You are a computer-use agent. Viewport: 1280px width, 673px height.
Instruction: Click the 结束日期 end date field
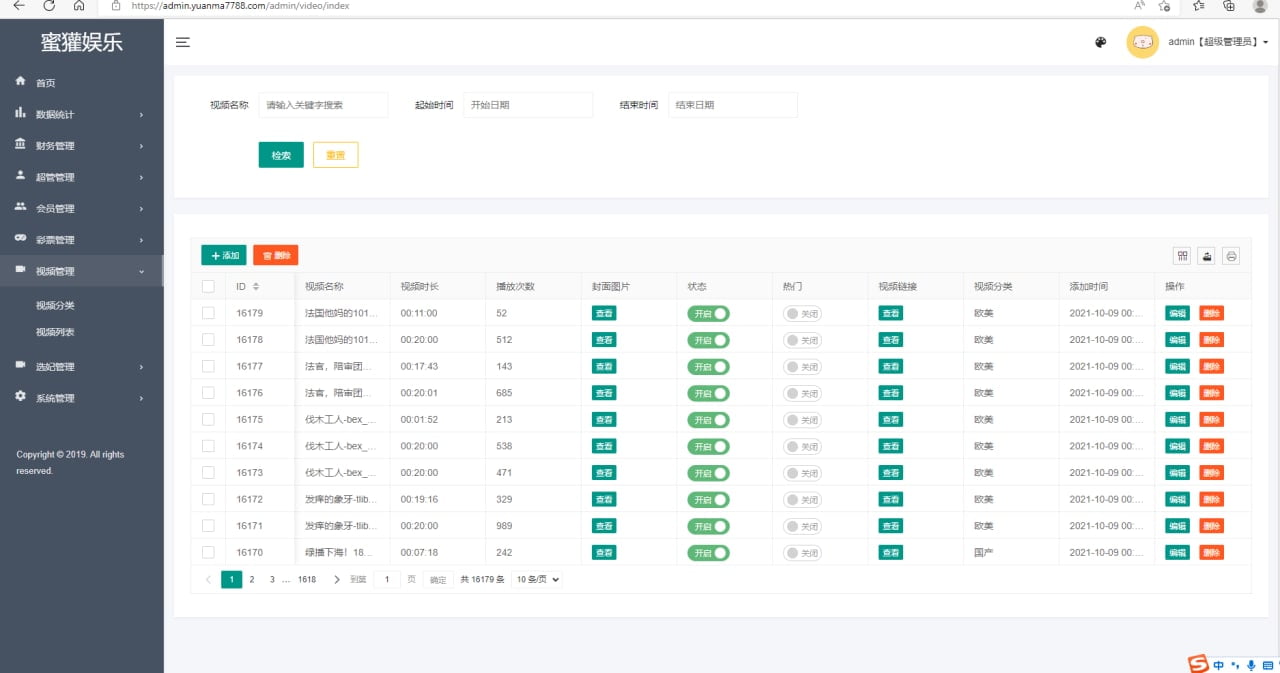pyautogui.click(x=733, y=105)
